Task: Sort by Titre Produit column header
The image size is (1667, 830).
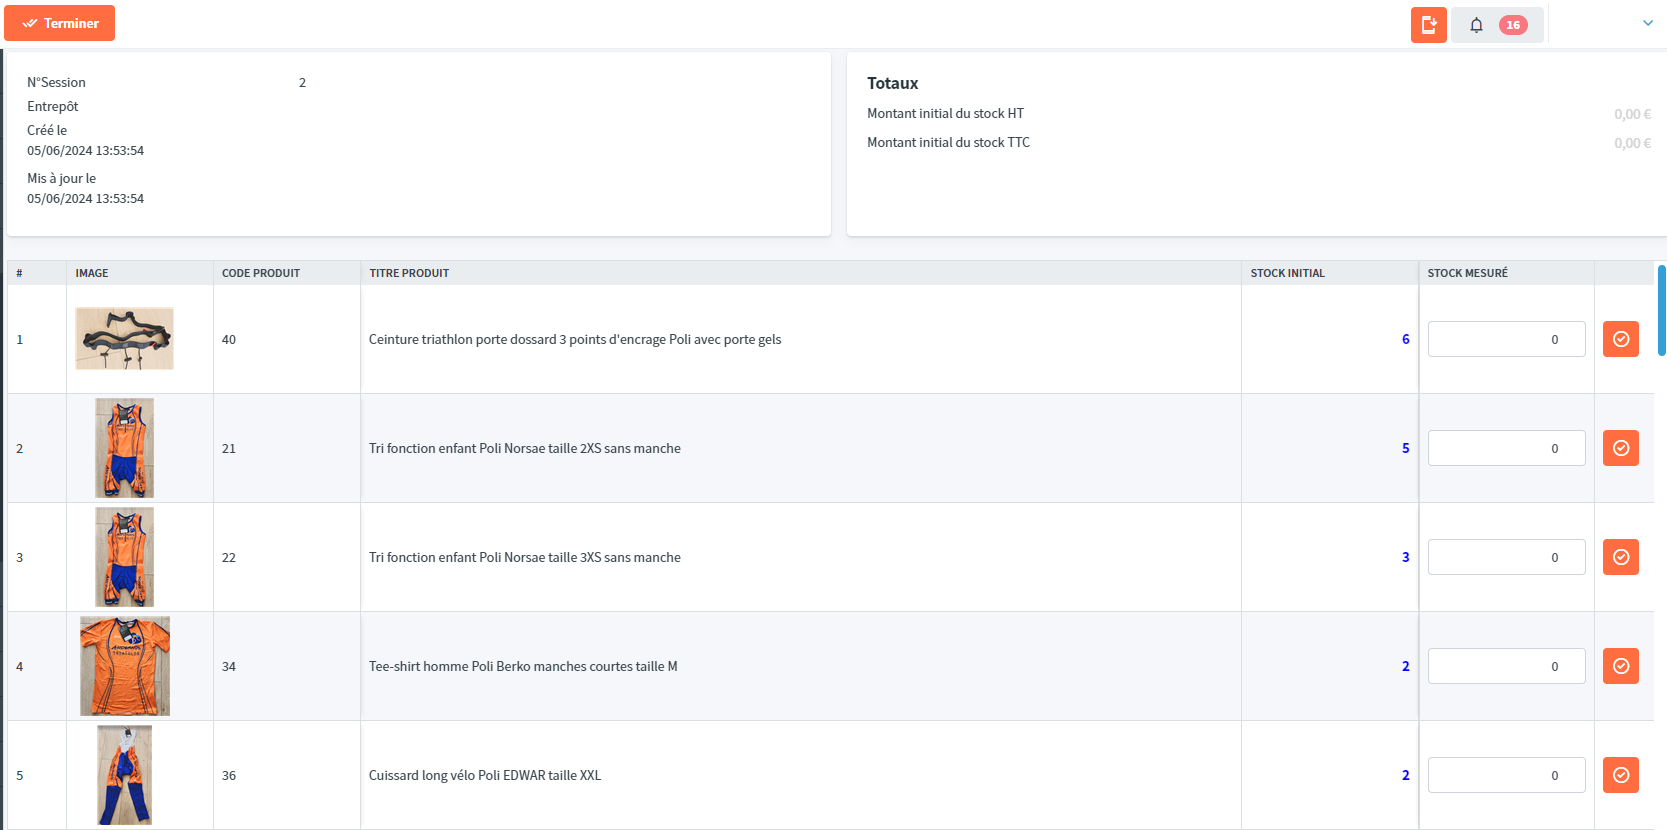Action: [x=409, y=273]
